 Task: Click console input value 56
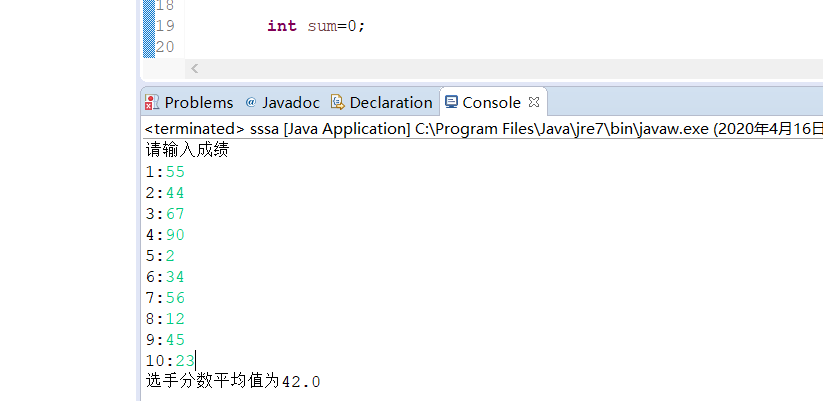point(175,298)
